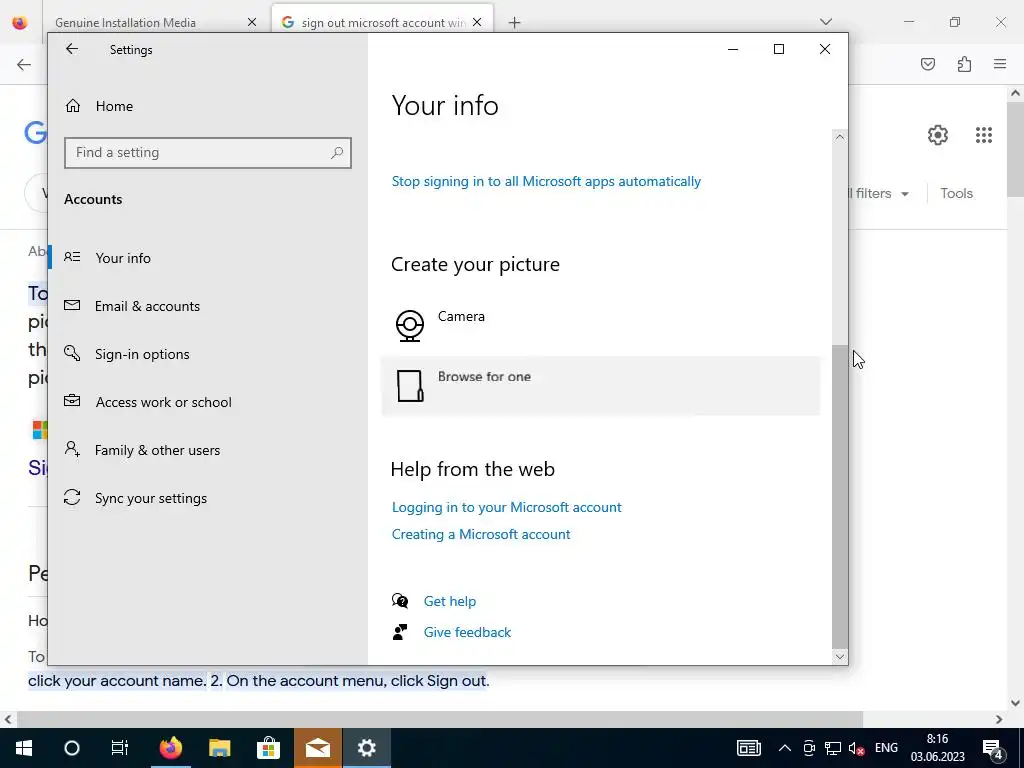Open Firefox extensions puzzle icon

click(x=964, y=64)
